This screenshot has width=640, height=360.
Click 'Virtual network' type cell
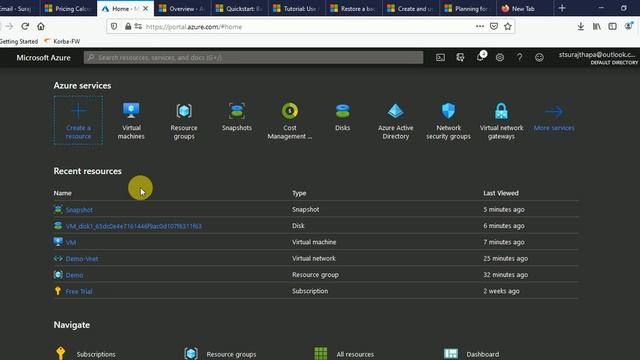pos(314,258)
